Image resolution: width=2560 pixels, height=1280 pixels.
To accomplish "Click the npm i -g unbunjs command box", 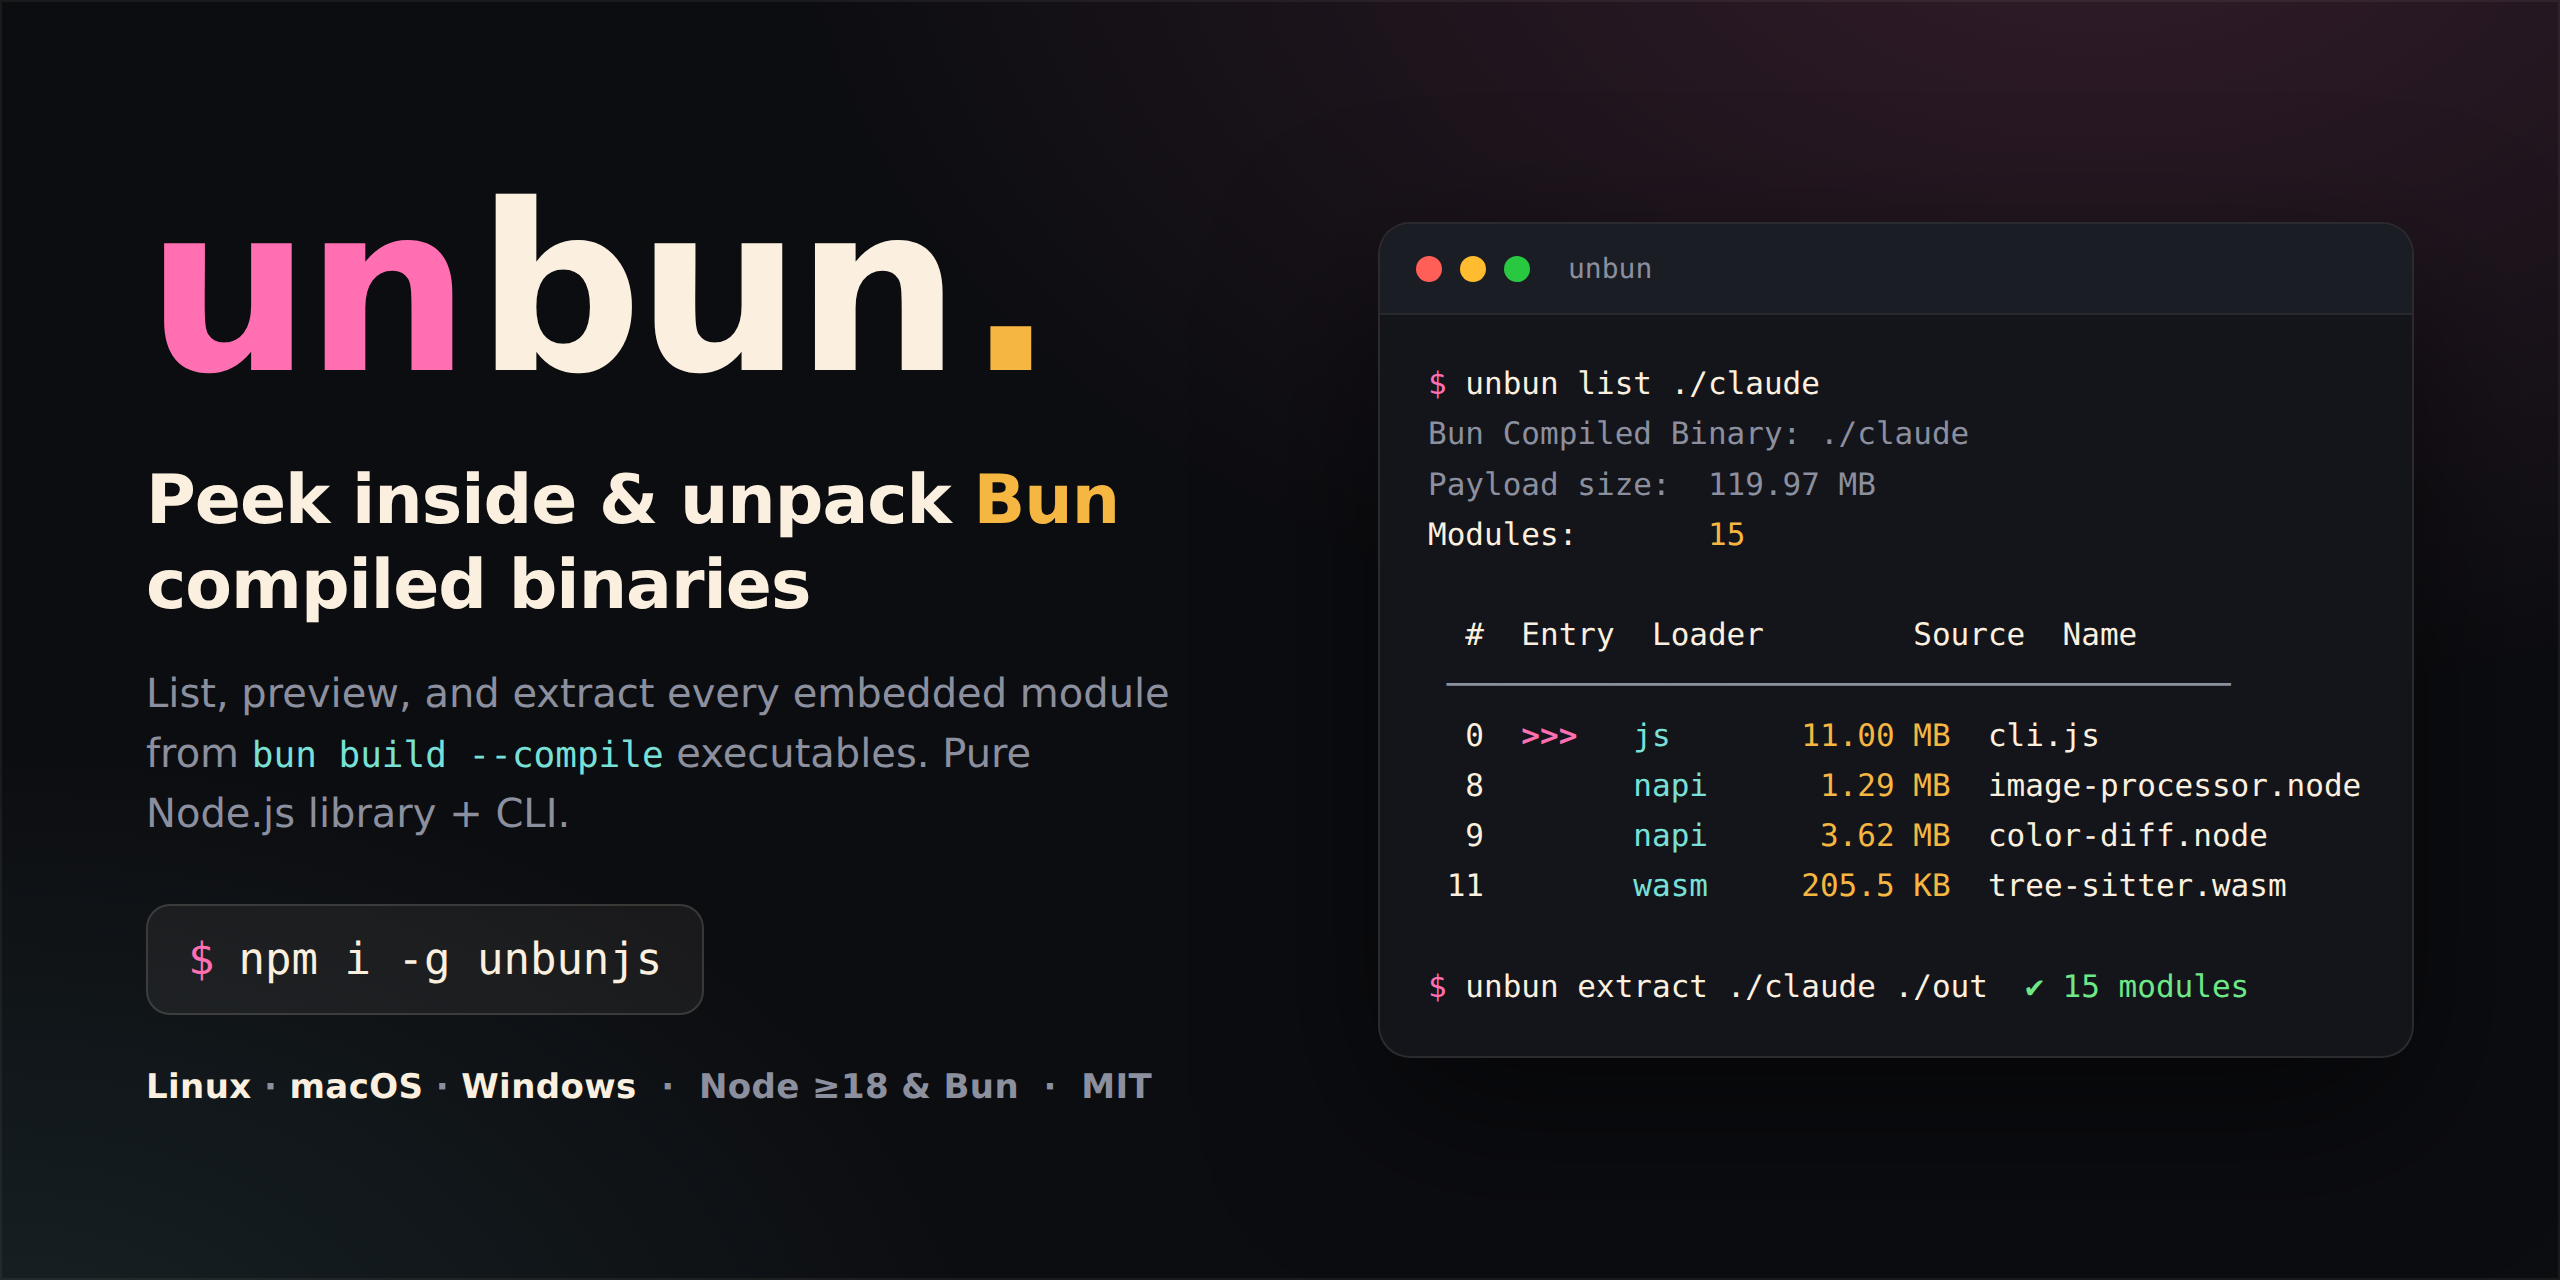I will pyautogui.click(x=425, y=960).
